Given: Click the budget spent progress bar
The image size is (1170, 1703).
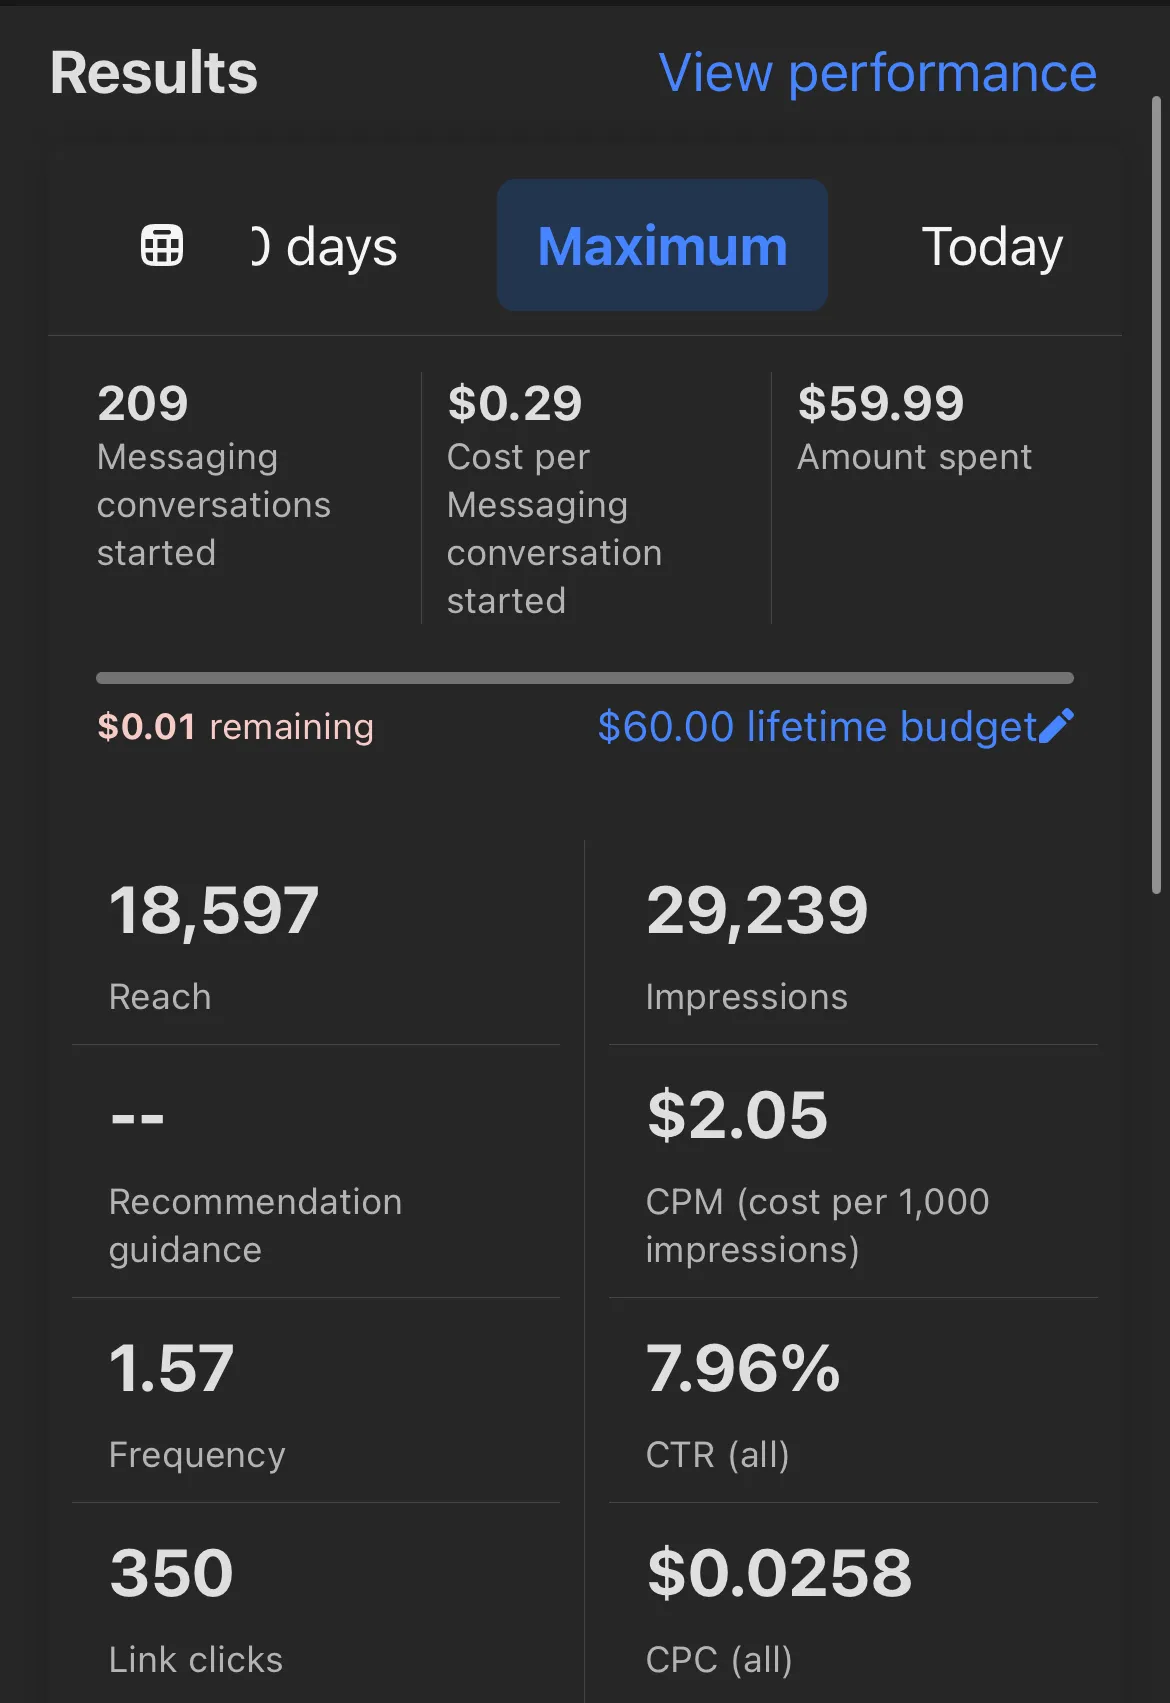Looking at the screenshot, I should tap(584, 678).
